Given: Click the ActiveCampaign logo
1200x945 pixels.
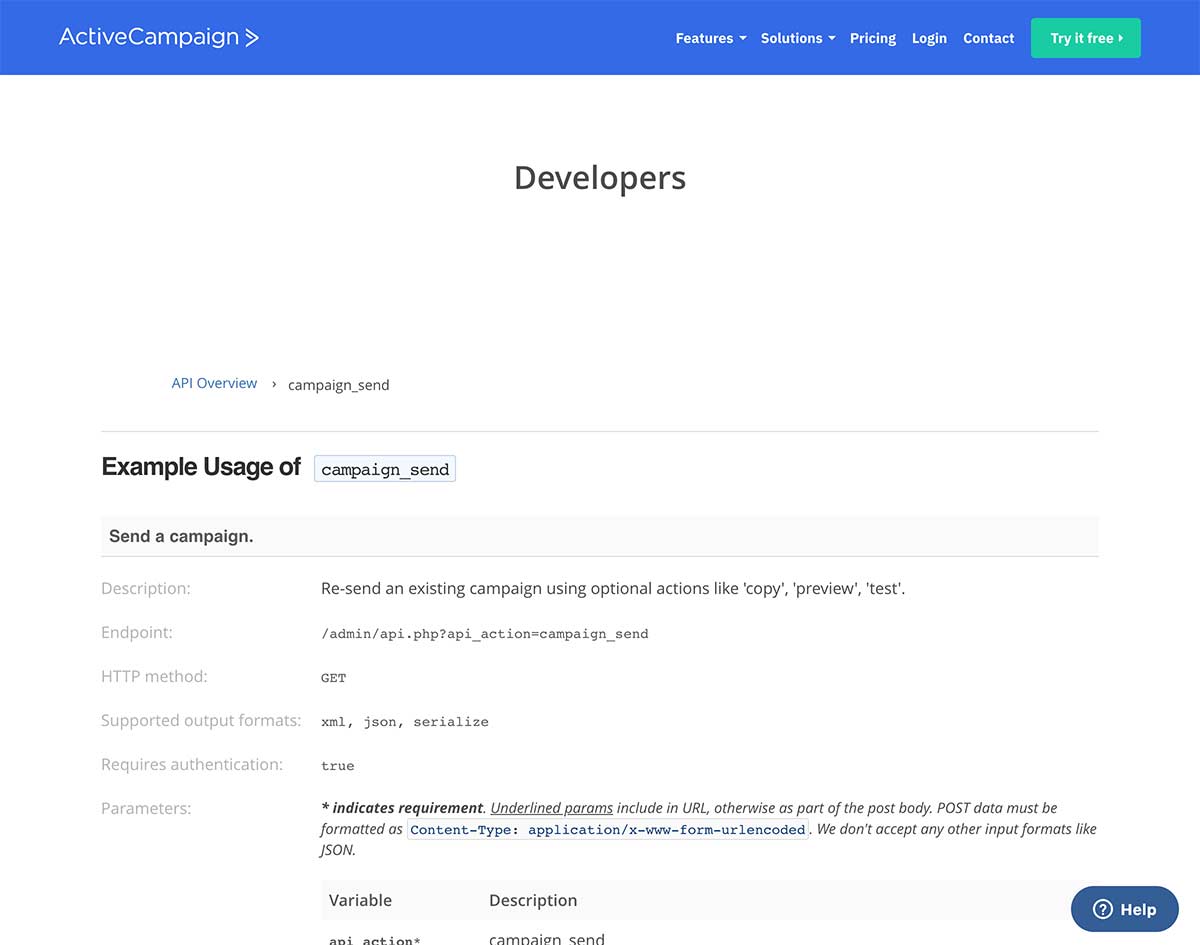Looking at the screenshot, I should [159, 37].
